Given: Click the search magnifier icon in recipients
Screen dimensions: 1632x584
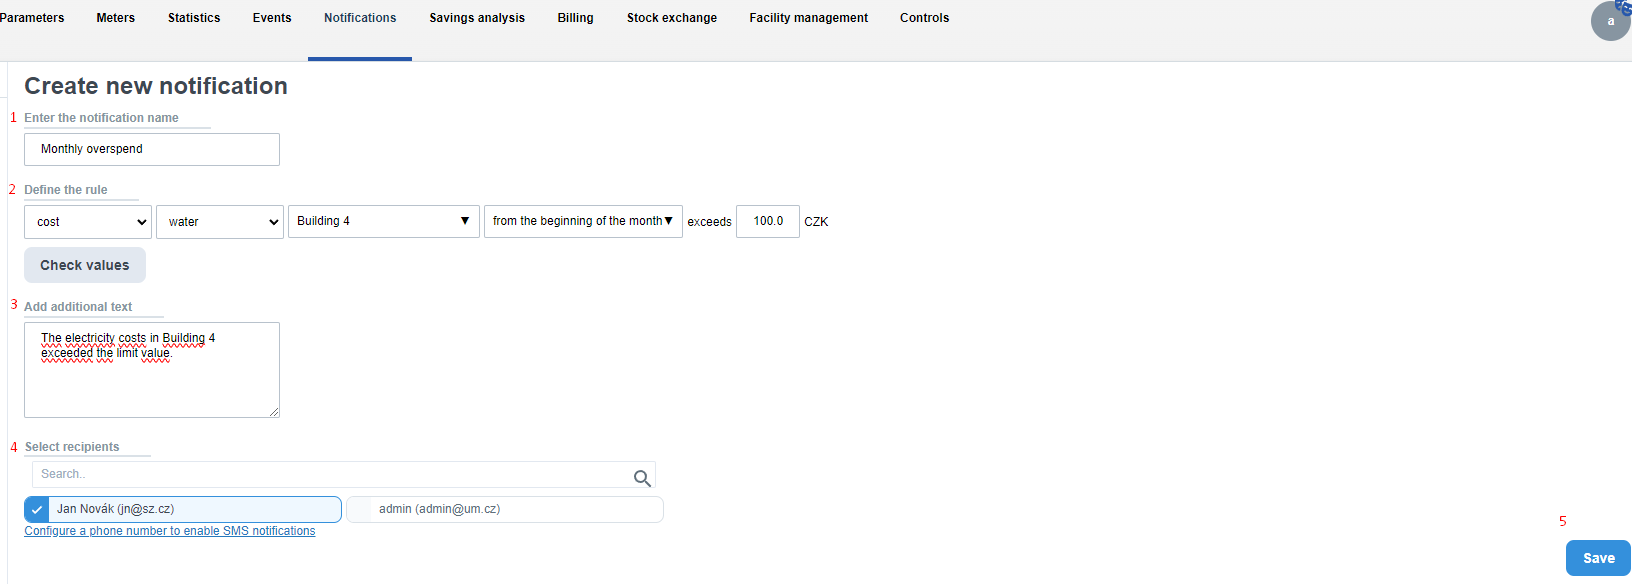Looking at the screenshot, I should click(x=642, y=478).
